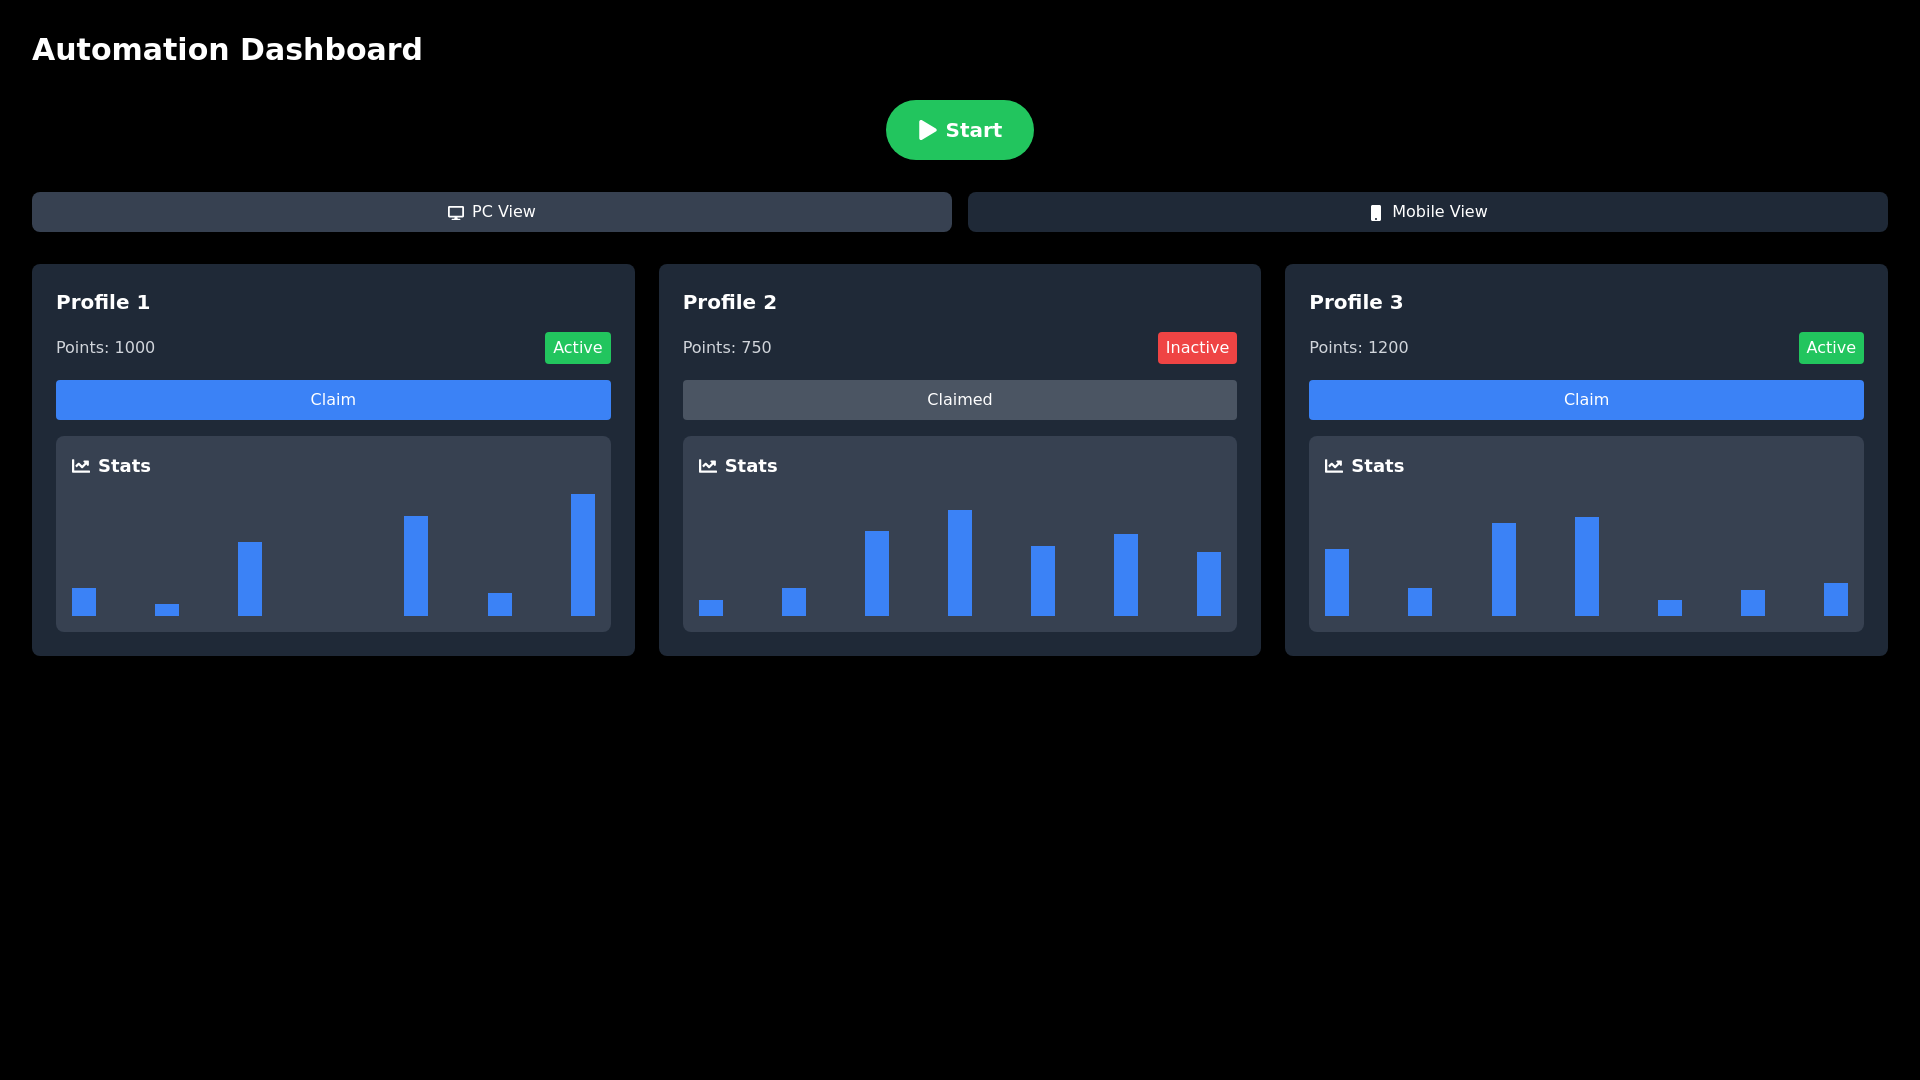1920x1080 pixels.
Task: Click the Stats chart icon in Profile 3
Action: click(x=1334, y=465)
